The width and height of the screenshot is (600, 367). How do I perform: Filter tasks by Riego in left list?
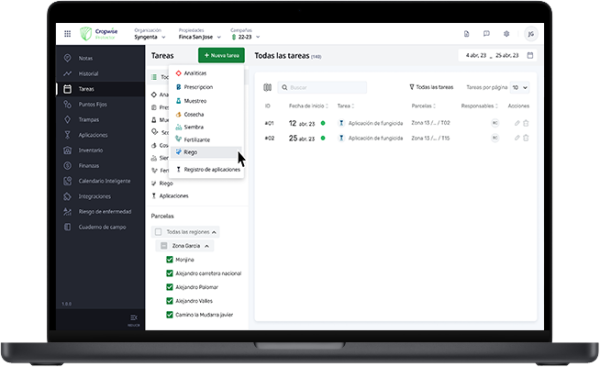162,183
